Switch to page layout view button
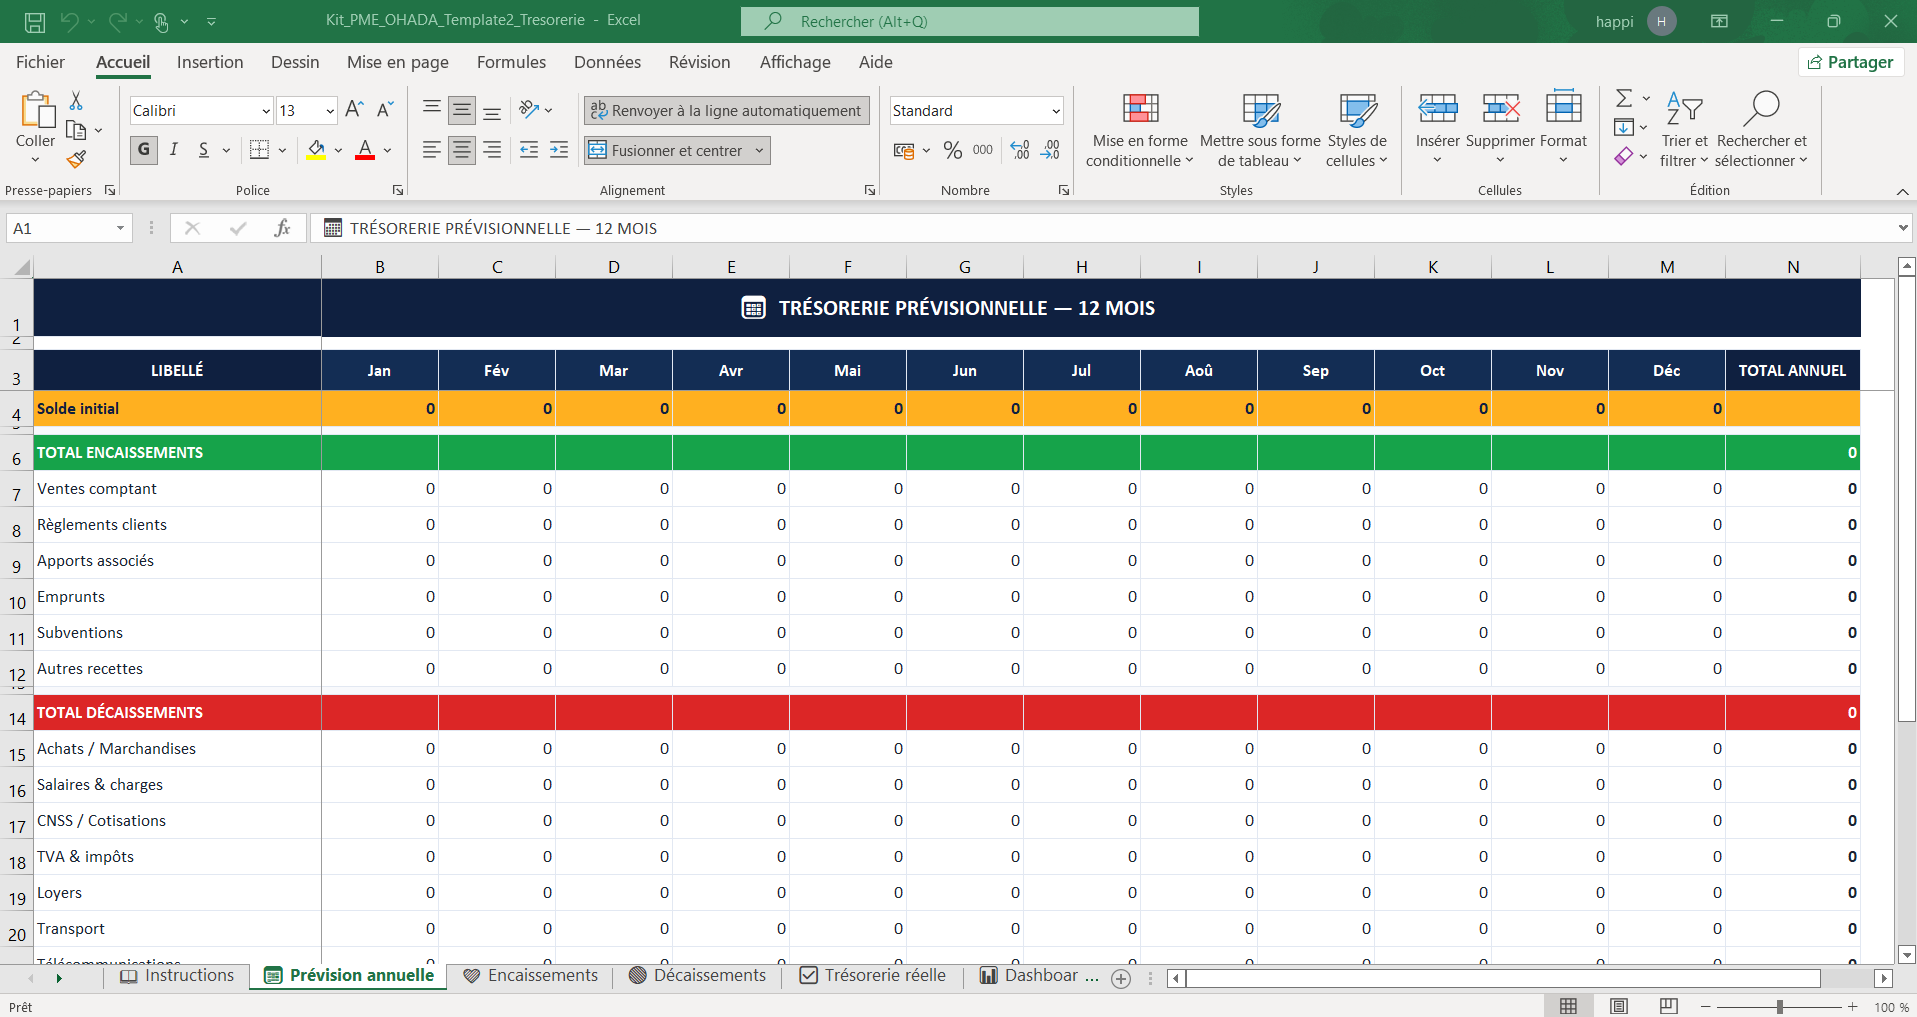This screenshot has height=1017, width=1917. [1619, 1006]
